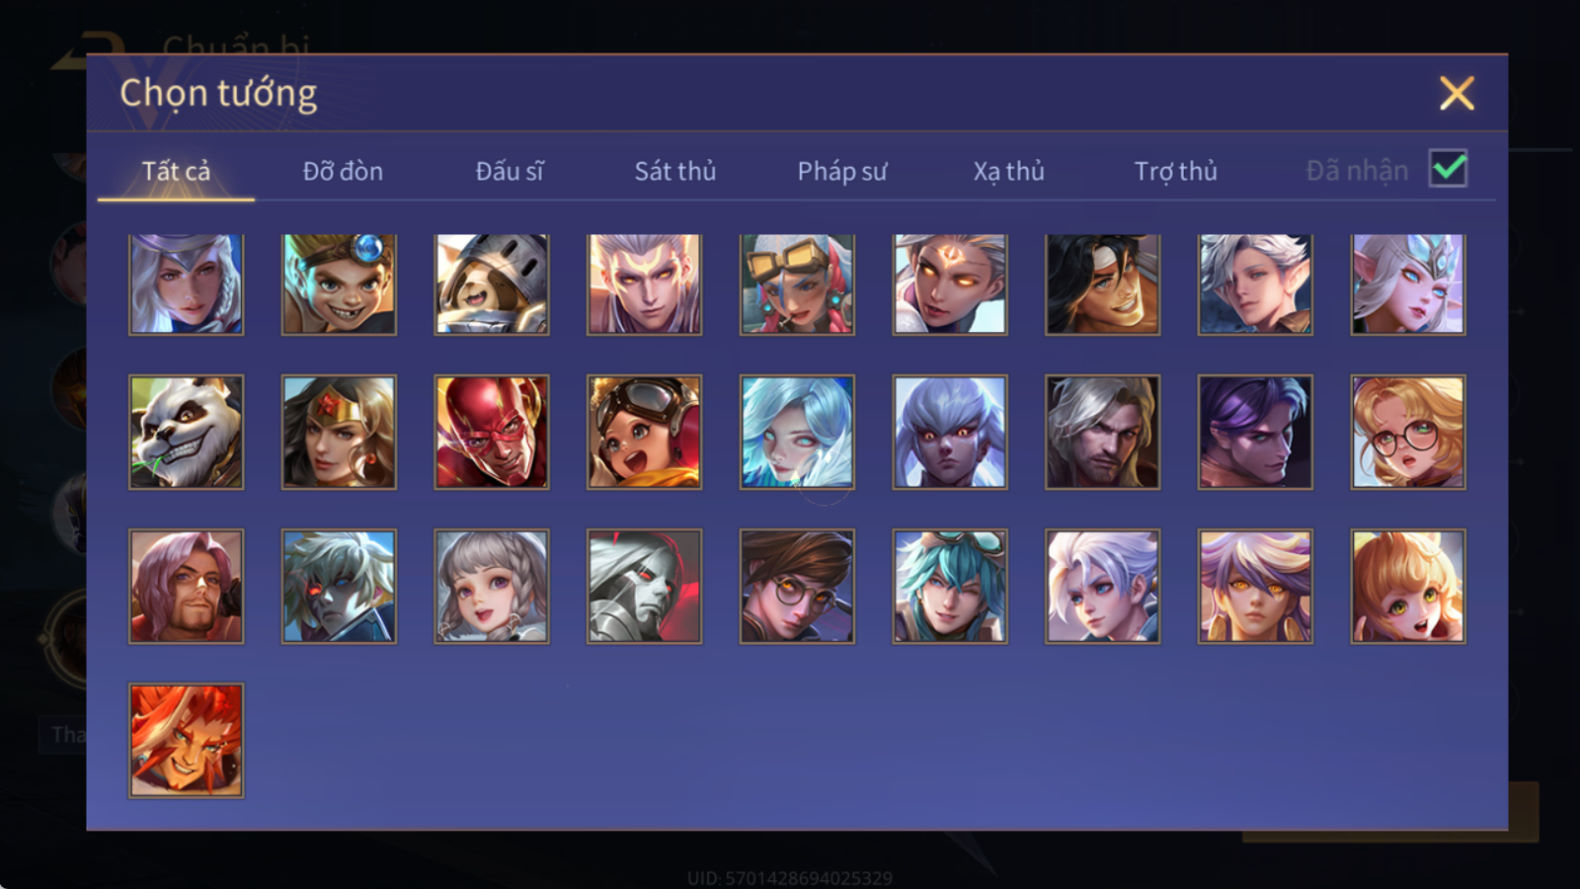
Task: Switch to the Đỡ đòn tab
Action: click(343, 171)
